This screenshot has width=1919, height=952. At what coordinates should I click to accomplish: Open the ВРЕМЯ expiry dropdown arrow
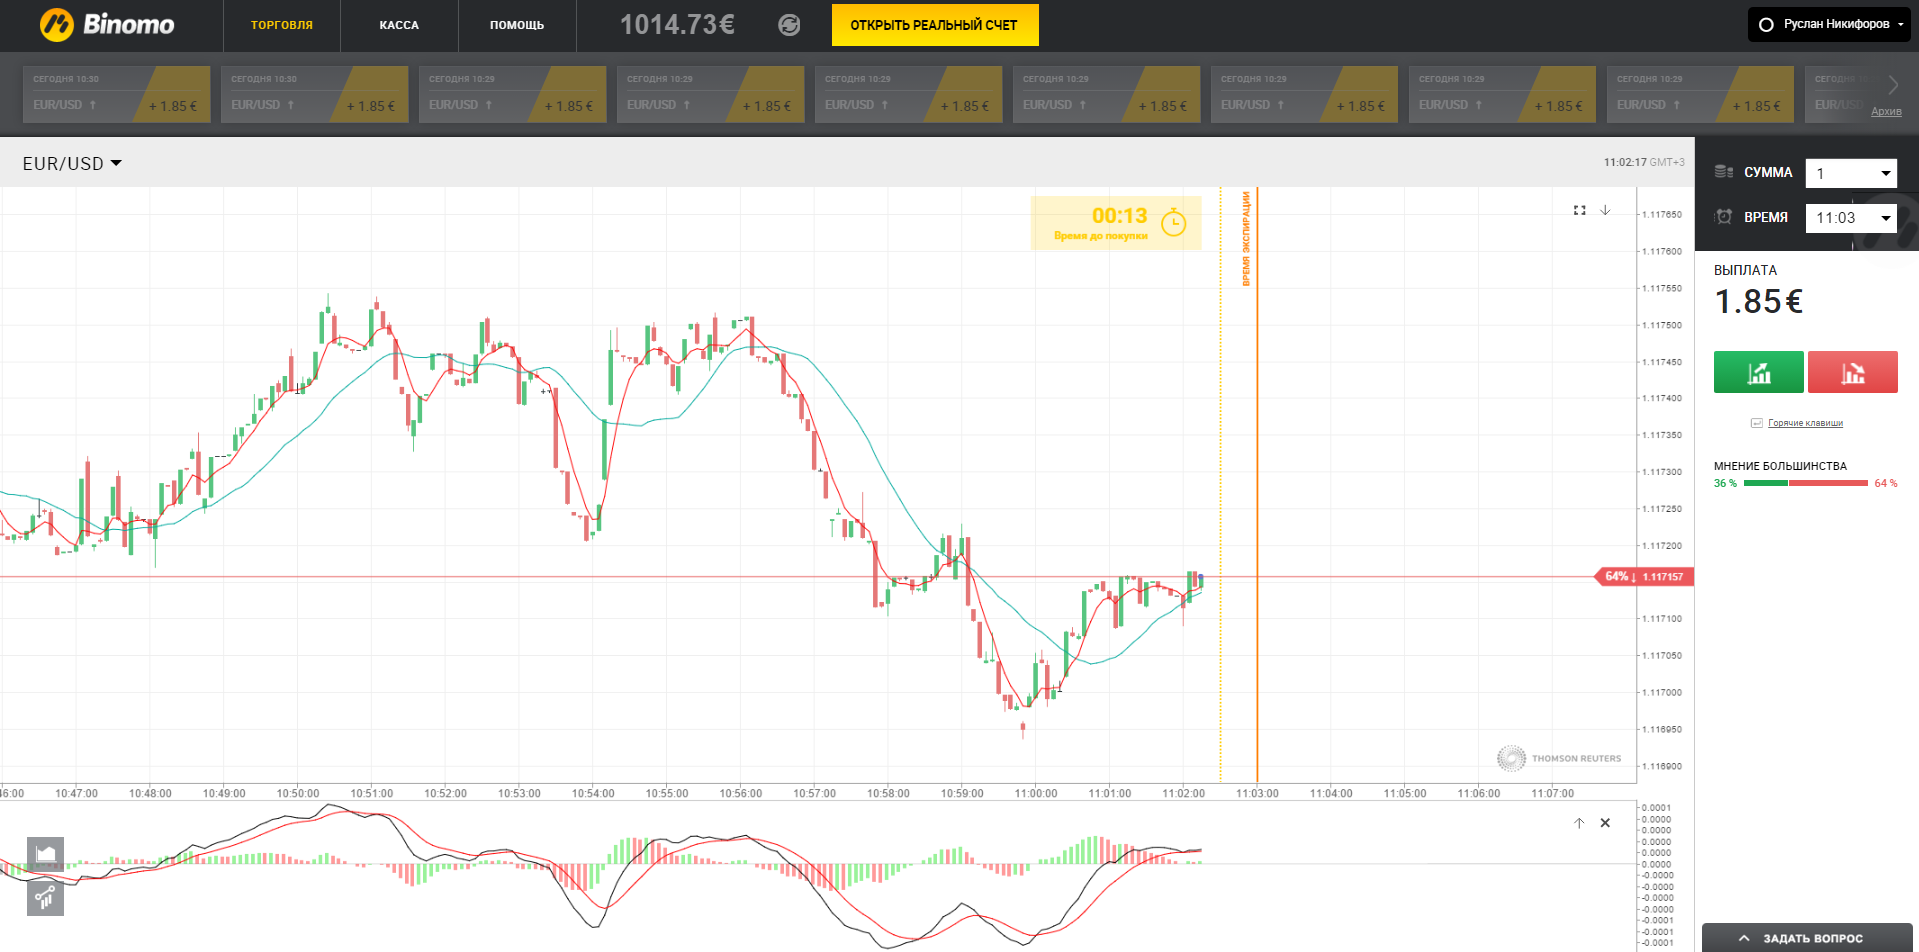(1886, 218)
